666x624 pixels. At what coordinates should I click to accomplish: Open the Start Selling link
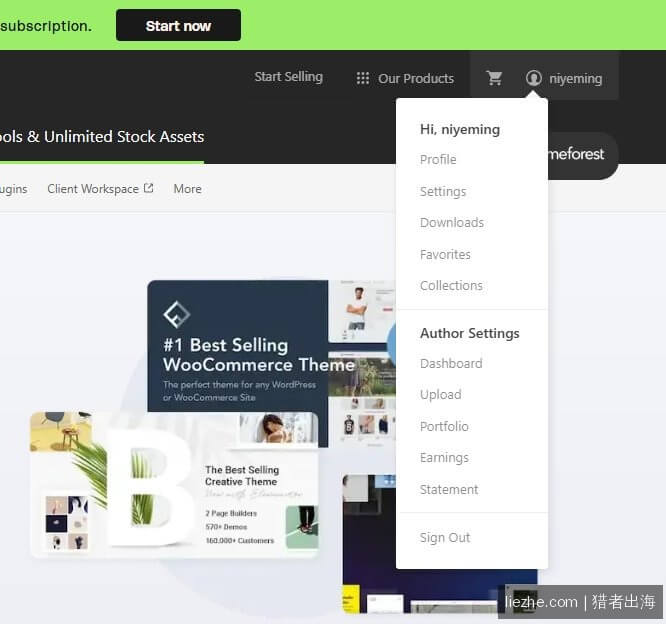click(x=288, y=77)
